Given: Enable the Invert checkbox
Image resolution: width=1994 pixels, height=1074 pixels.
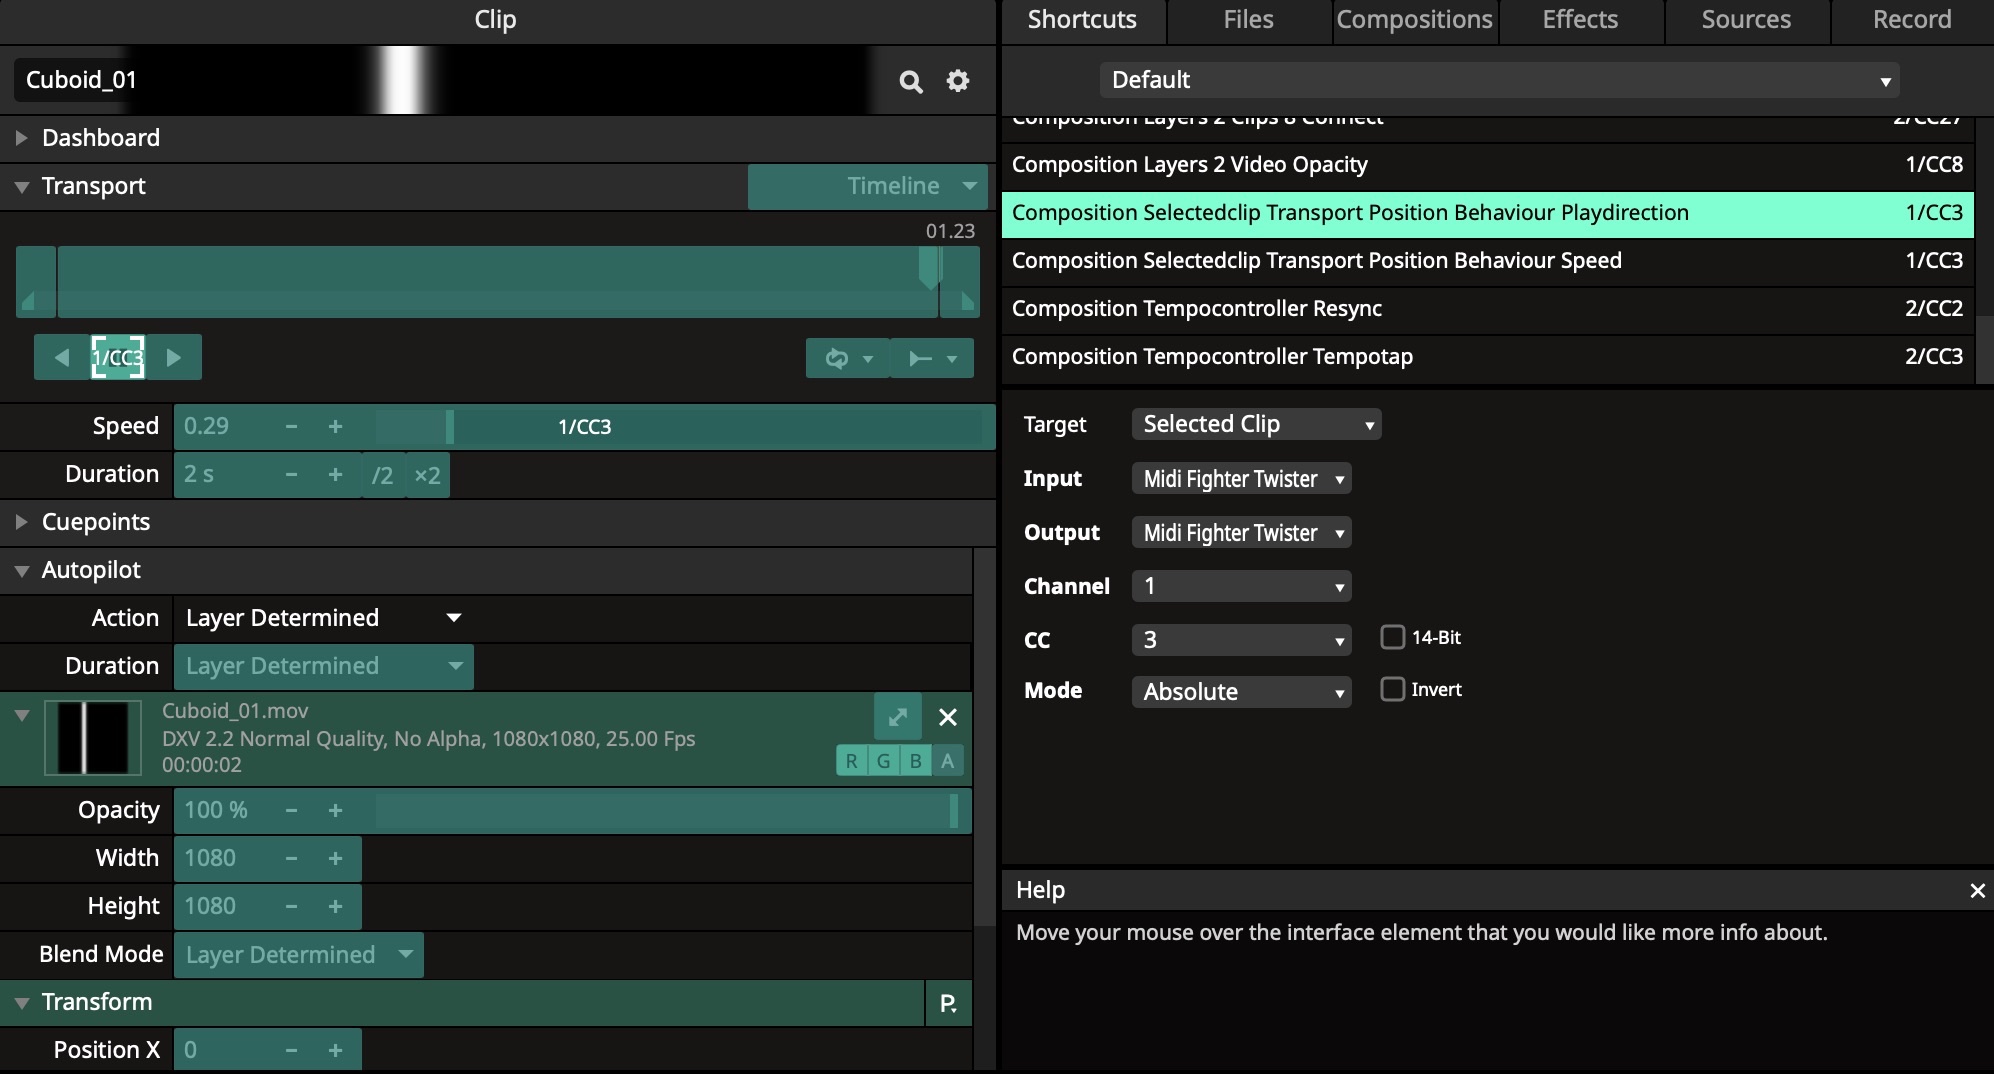Looking at the screenshot, I should [x=1392, y=689].
